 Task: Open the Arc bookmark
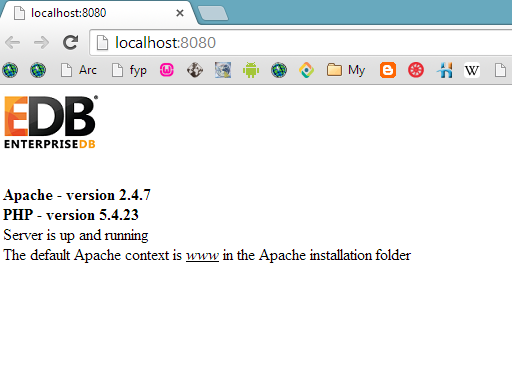pyautogui.click(x=79, y=70)
